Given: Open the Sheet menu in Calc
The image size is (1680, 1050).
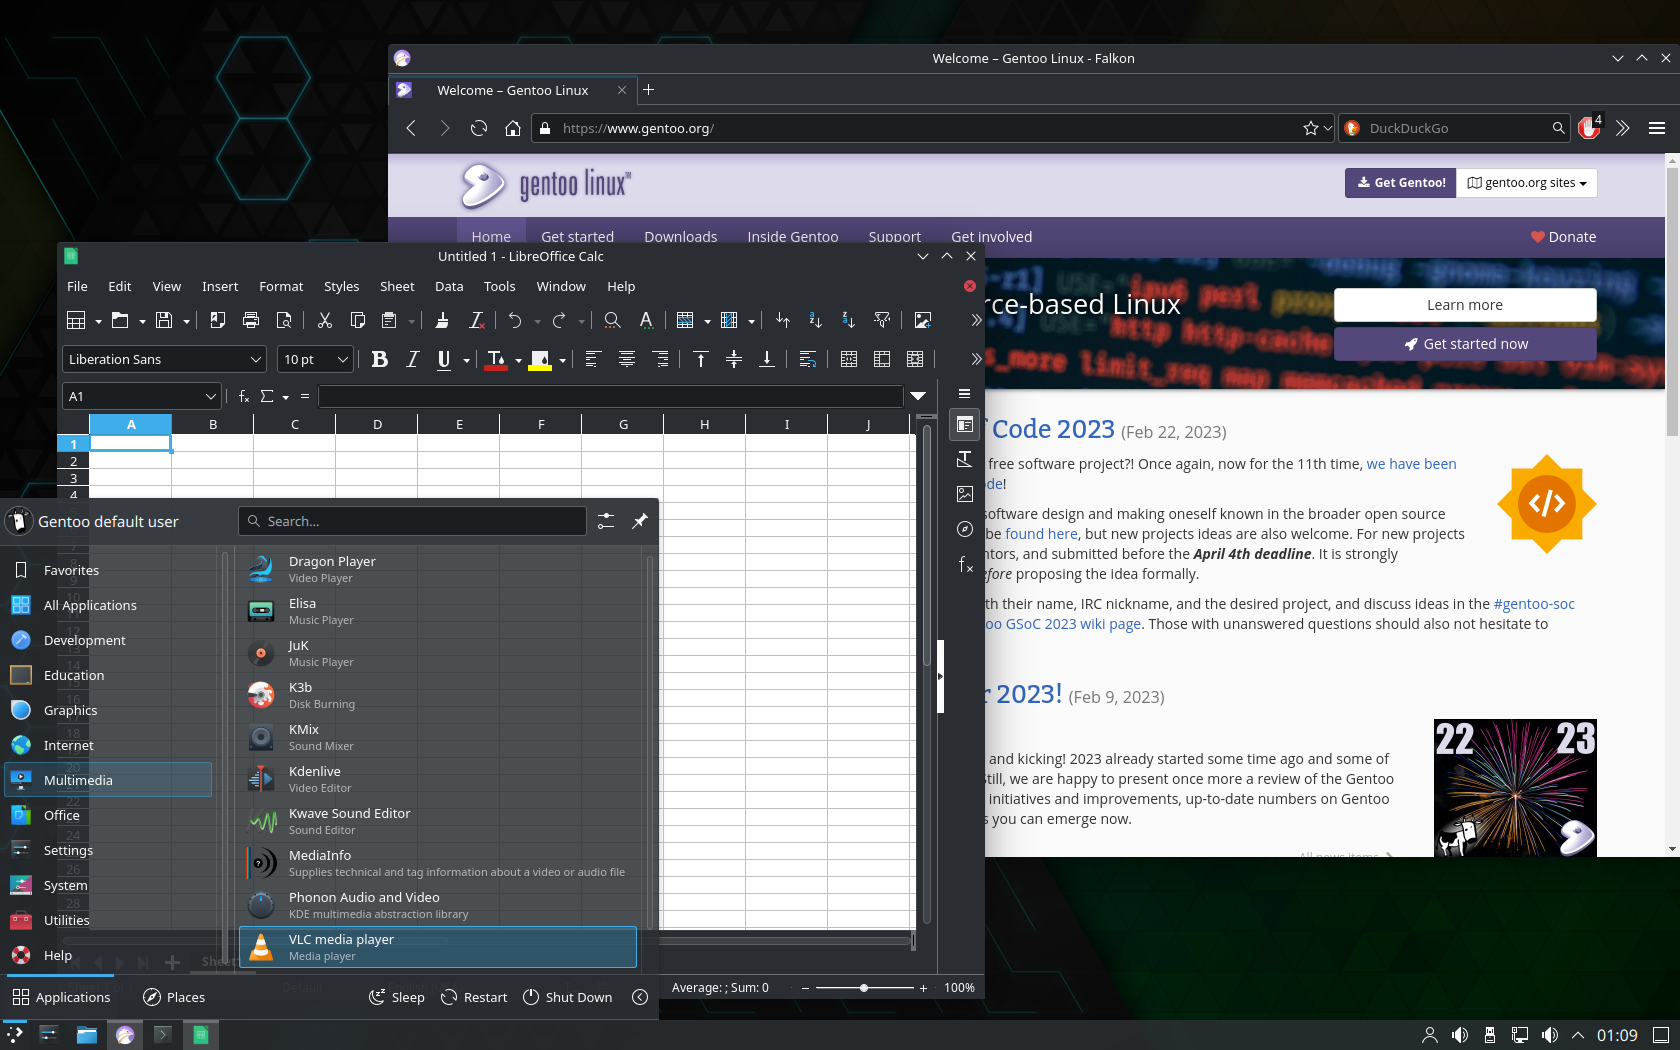Looking at the screenshot, I should pyautogui.click(x=397, y=286).
